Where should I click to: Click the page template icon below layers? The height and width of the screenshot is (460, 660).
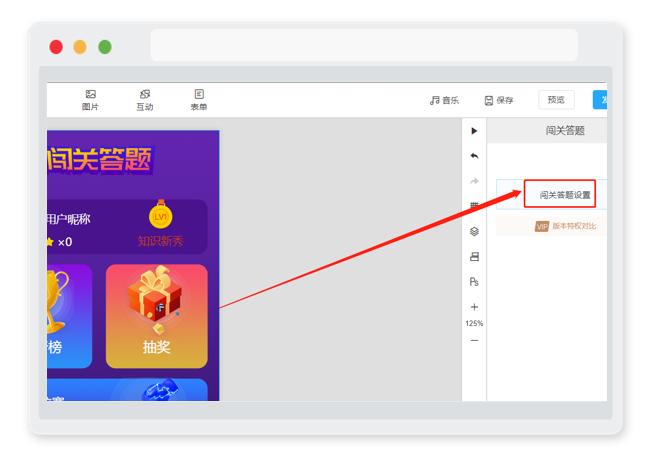click(x=474, y=257)
